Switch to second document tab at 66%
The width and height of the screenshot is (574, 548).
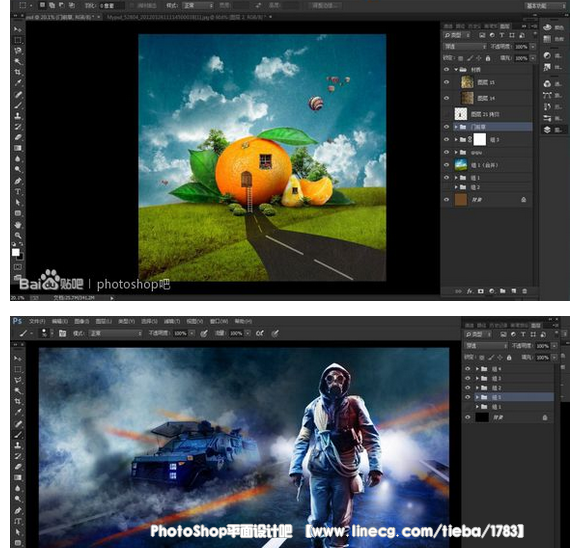coord(188,17)
